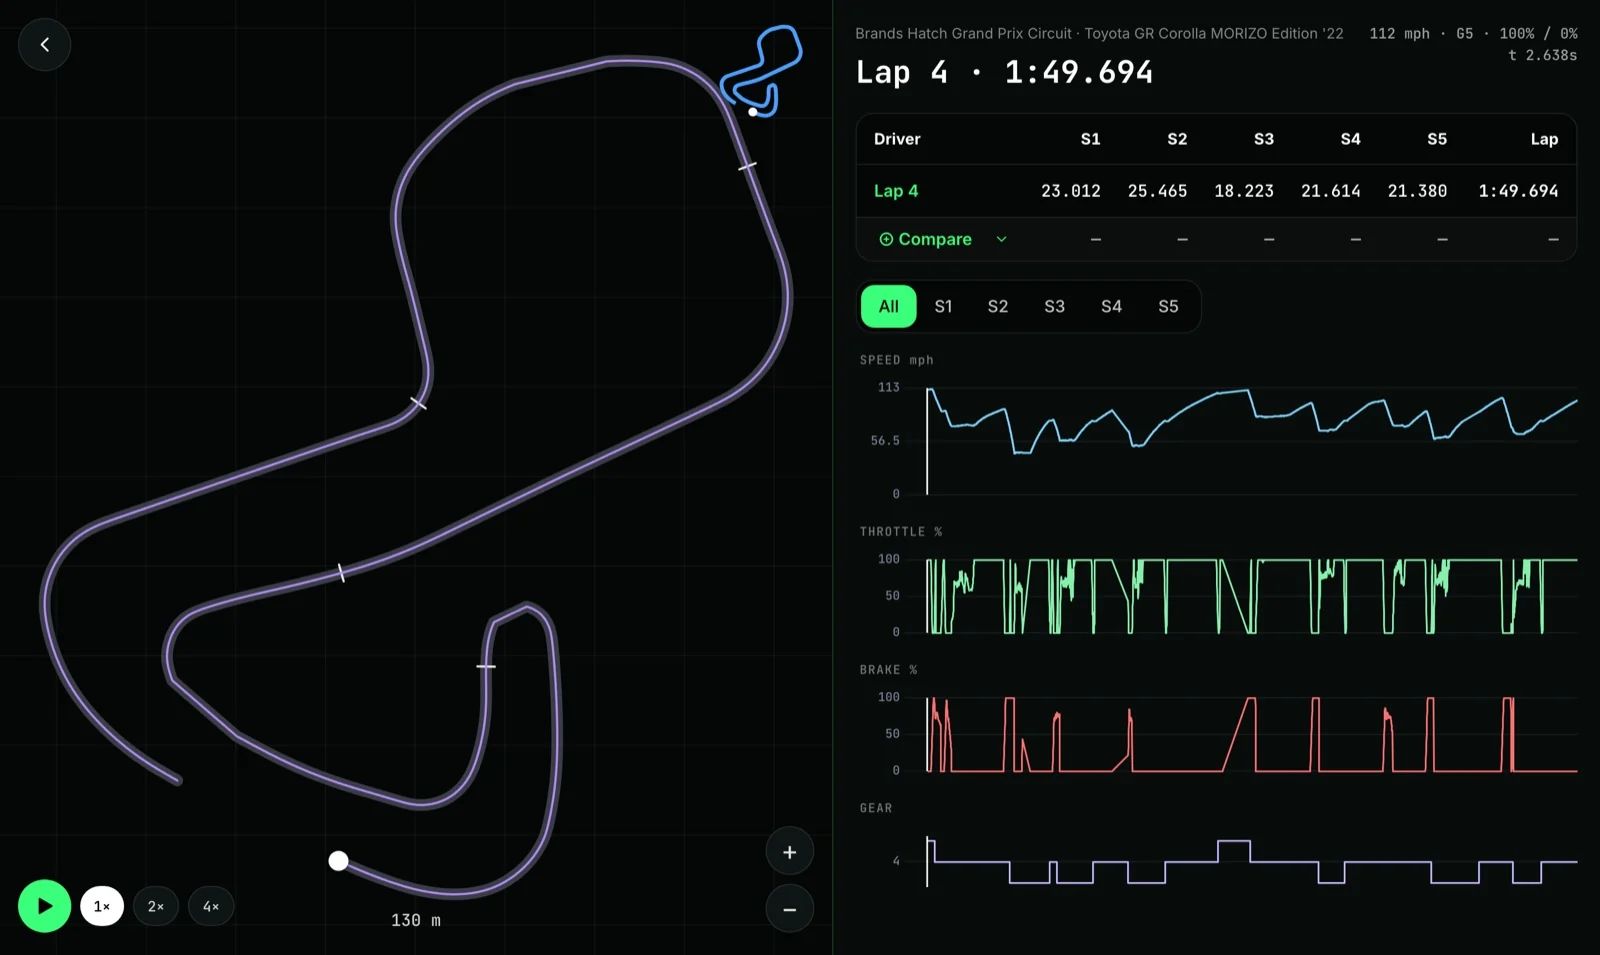Screen dimensions: 1600x955
Task: Switch to the S2 sector tab
Action: click(998, 306)
